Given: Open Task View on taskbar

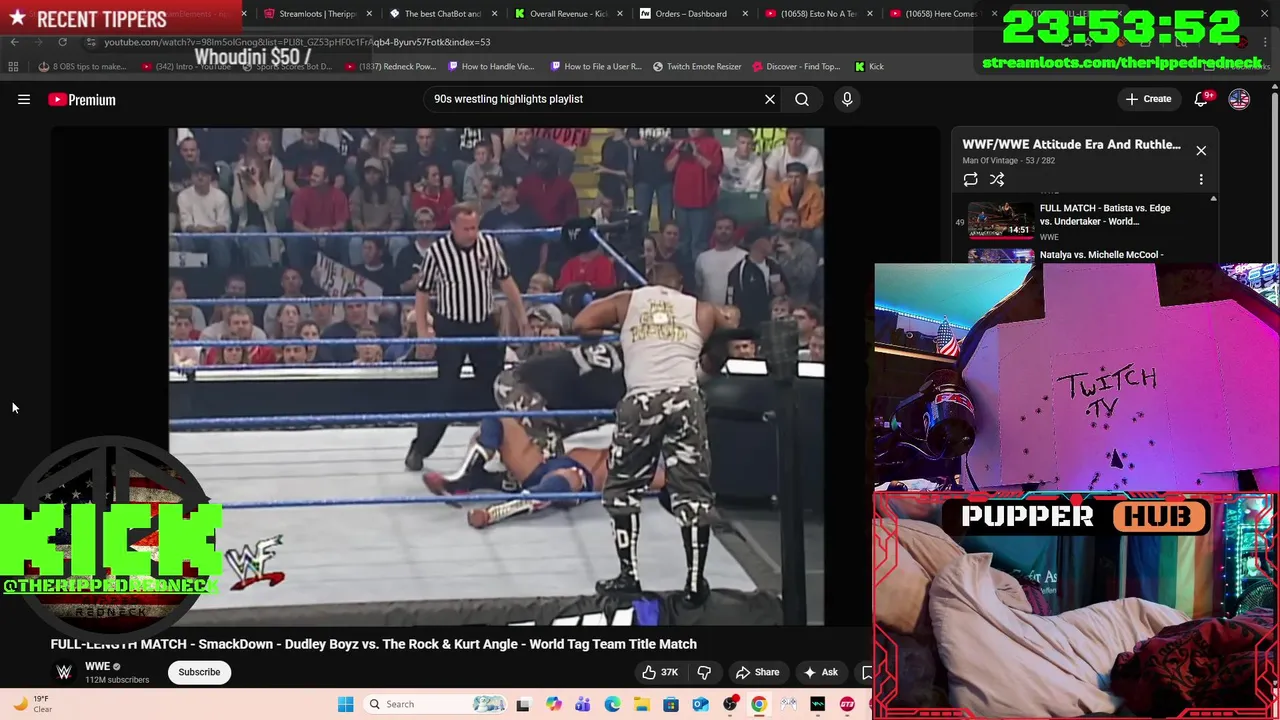Looking at the screenshot, I should point(522,704).
